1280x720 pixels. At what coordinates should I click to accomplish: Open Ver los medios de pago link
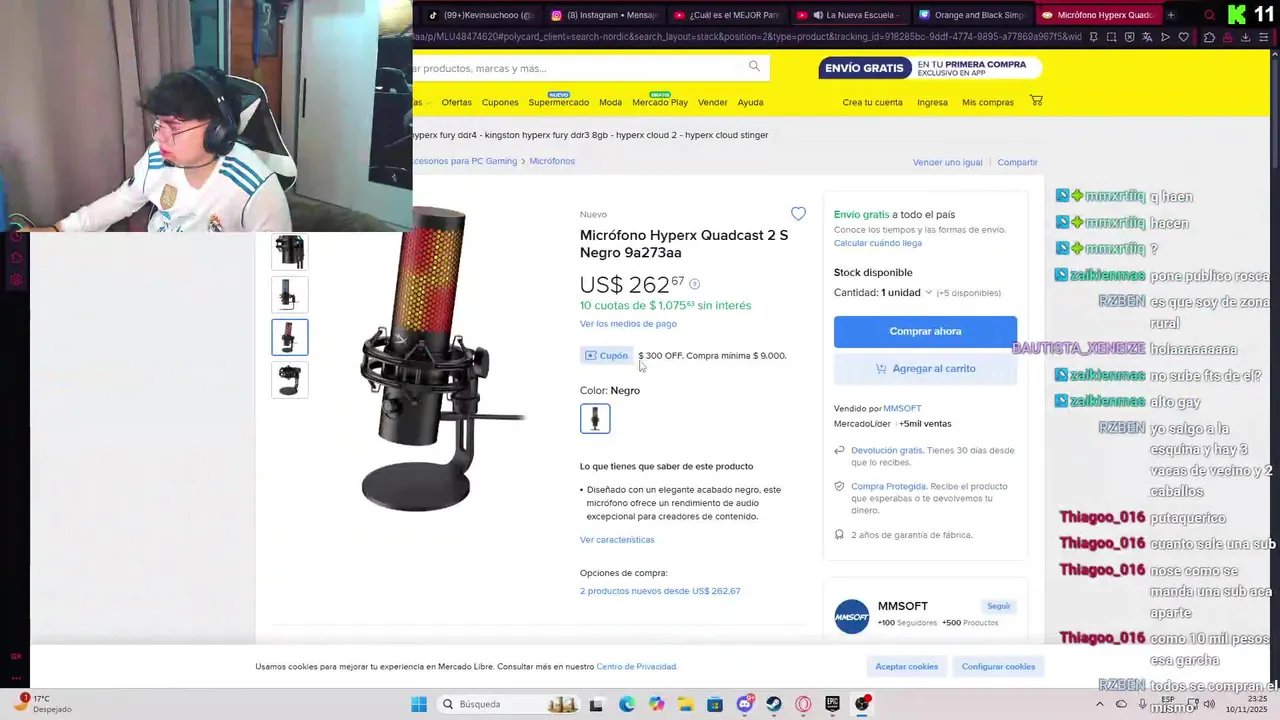(x=628, y=323)
